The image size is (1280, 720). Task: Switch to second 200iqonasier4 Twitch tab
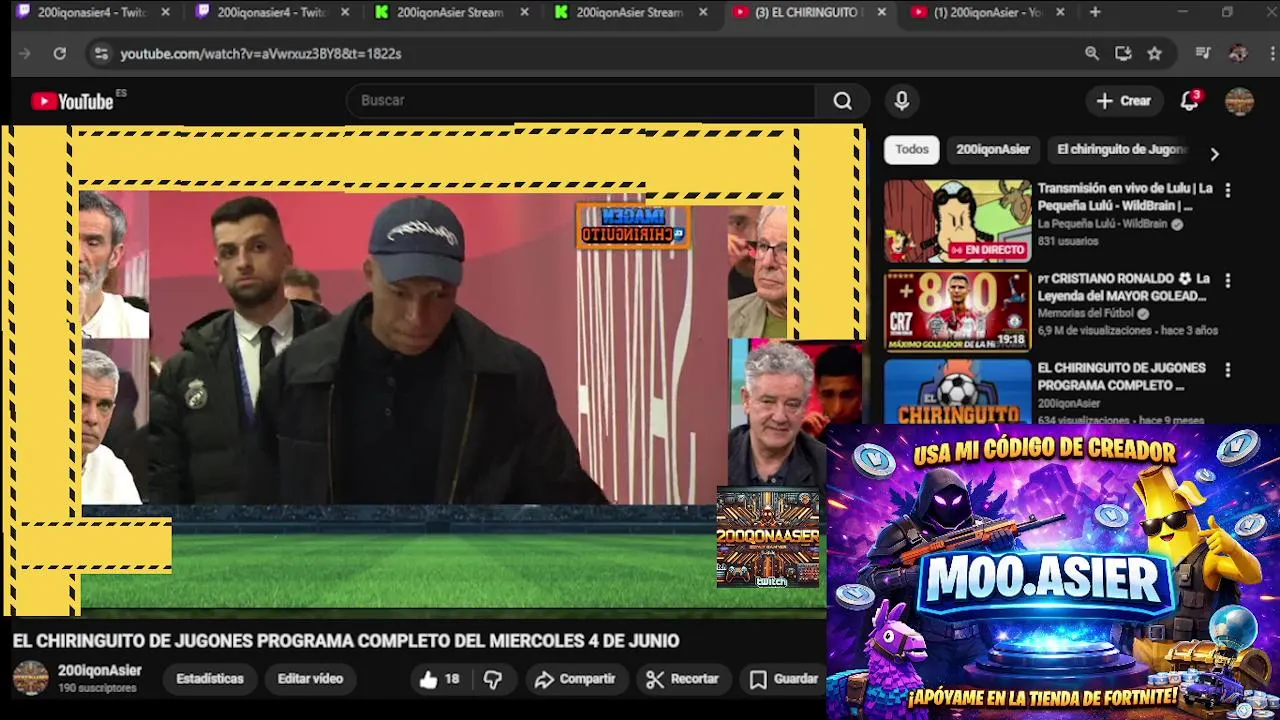click(272, 12)
